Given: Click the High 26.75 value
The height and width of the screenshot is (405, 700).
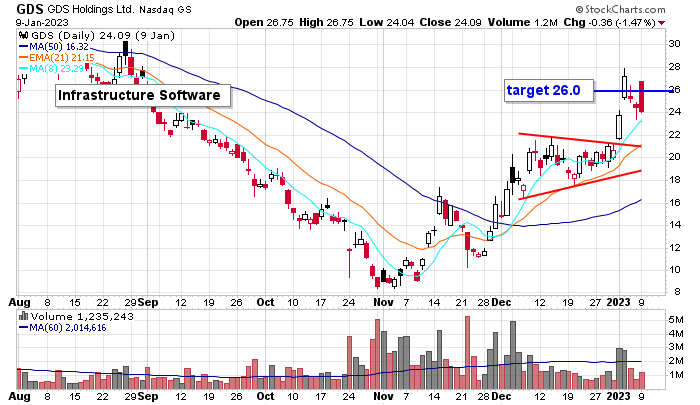Looking at the screenshot, I should (326, 22).
